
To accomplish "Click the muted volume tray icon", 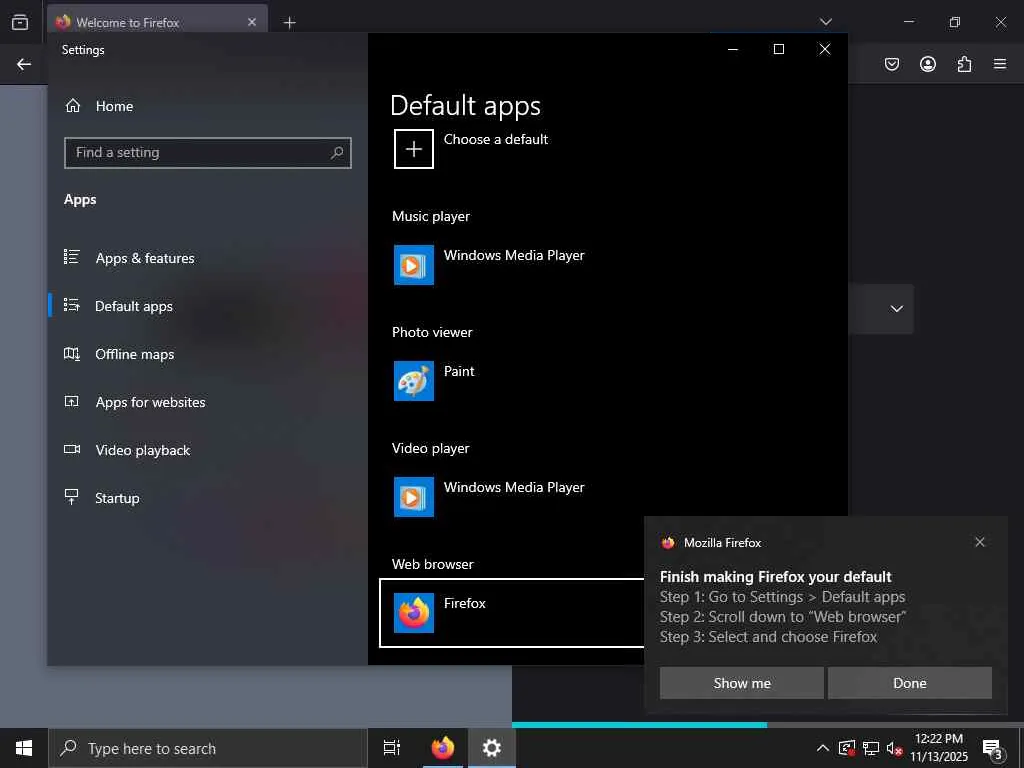I will [x=895, y=748].
